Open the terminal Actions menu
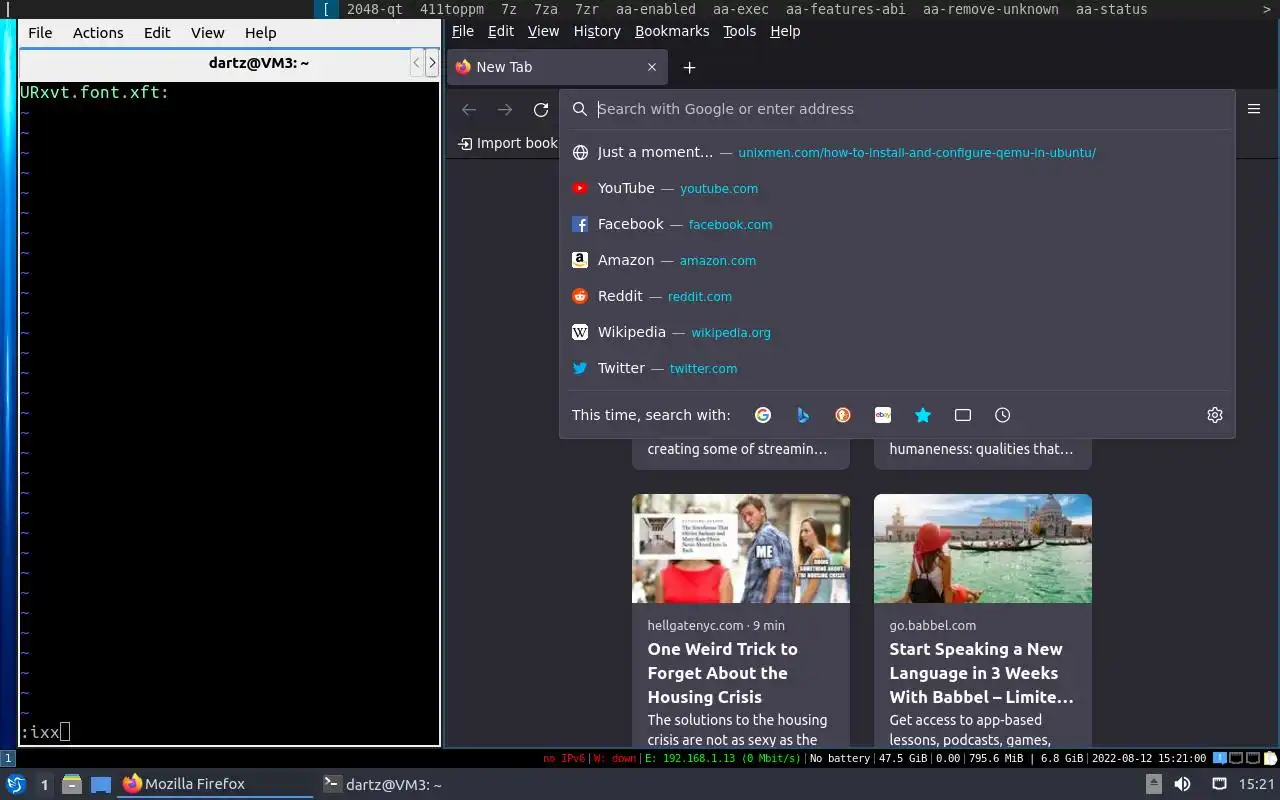Screen dimensions: 1280x800 [98, 32]
